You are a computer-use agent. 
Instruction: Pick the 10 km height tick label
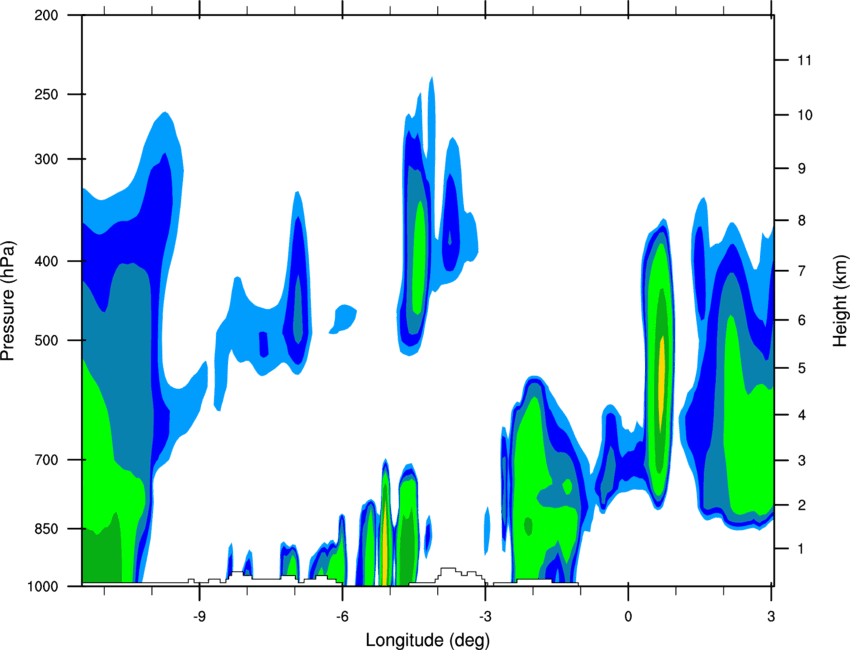click(804, 115)
